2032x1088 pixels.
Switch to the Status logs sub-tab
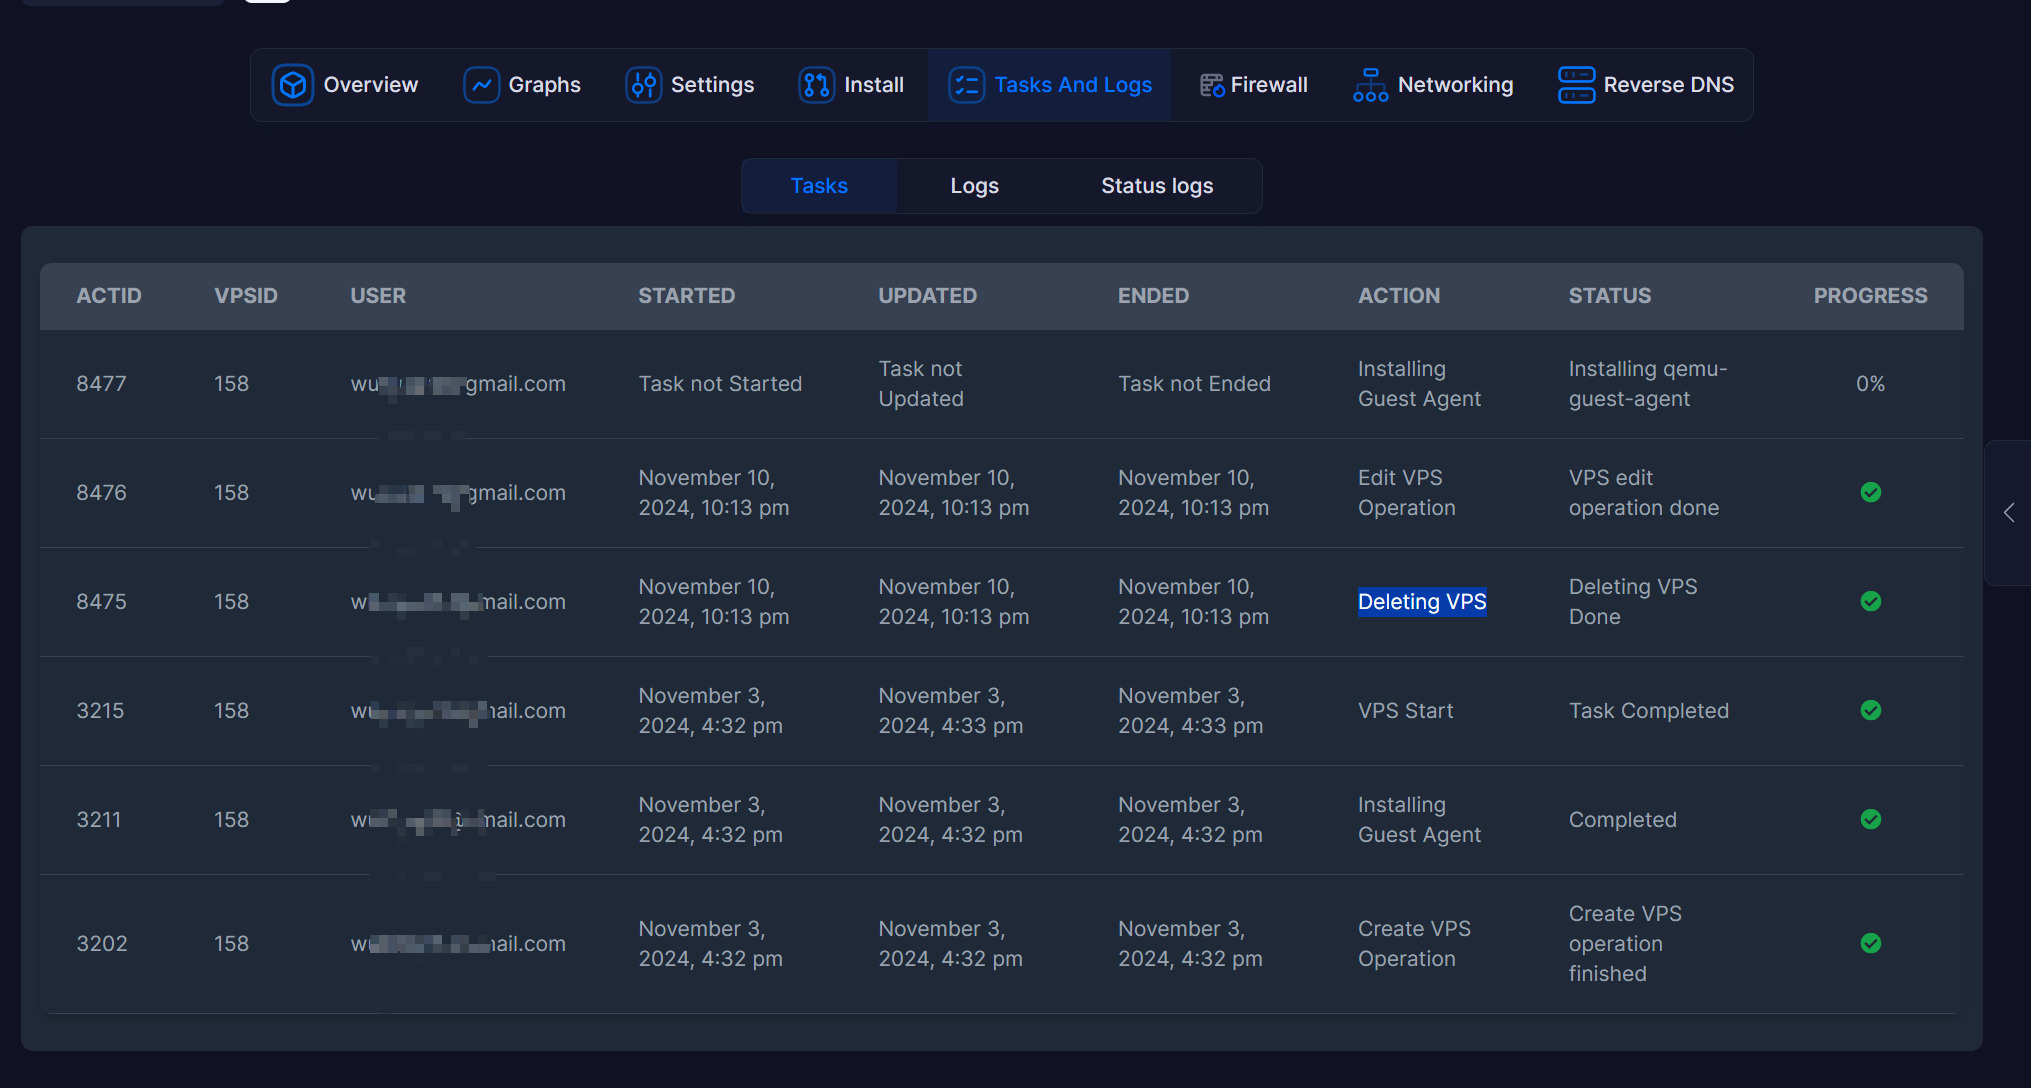pyautogui.click(x=1157, y=186)
